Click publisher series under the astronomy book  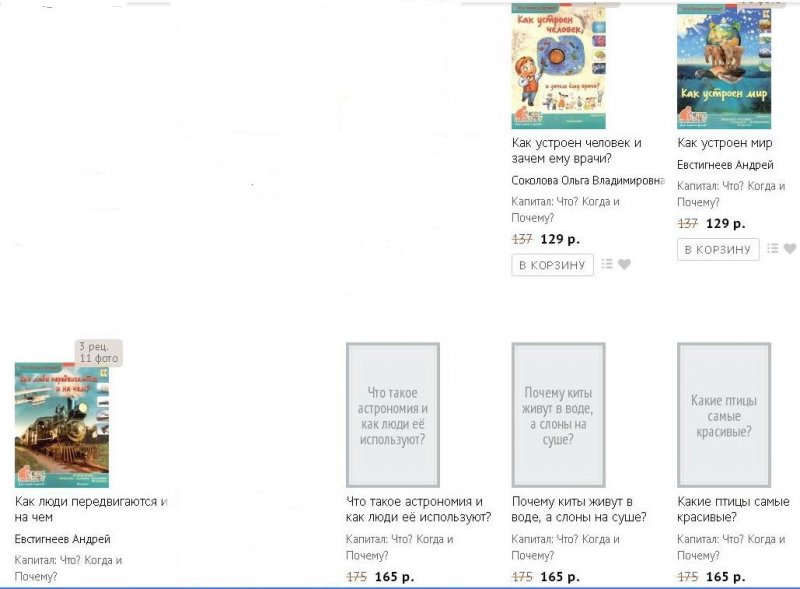point(399,547)
